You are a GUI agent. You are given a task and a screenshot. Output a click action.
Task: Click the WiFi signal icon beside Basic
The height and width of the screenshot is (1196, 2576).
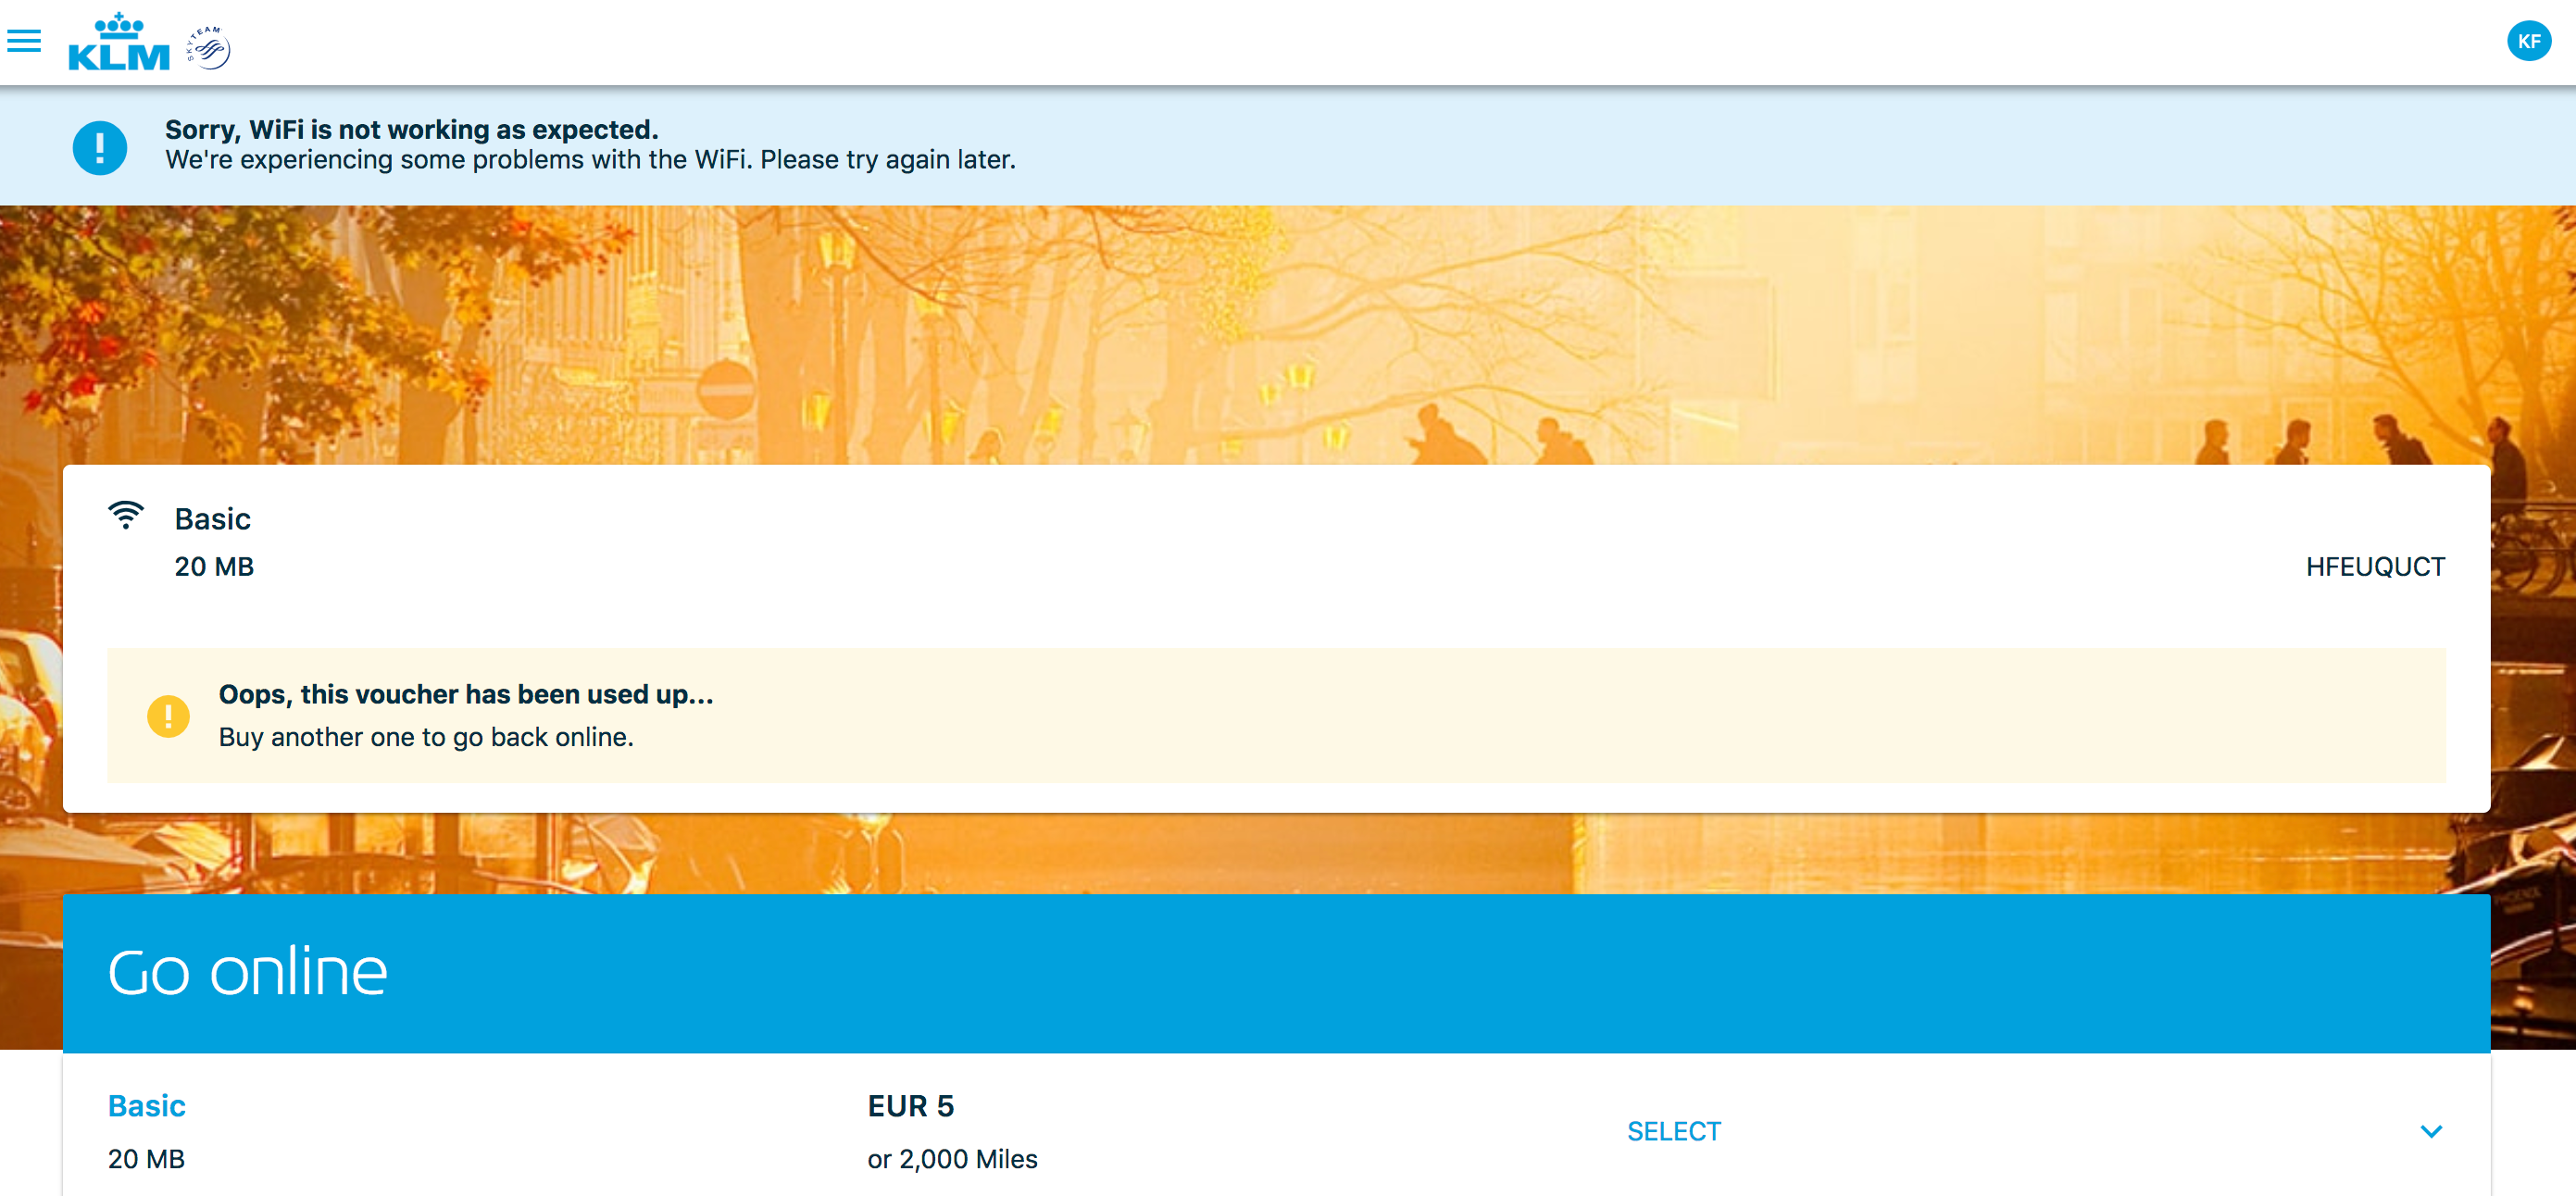[126, 515]
